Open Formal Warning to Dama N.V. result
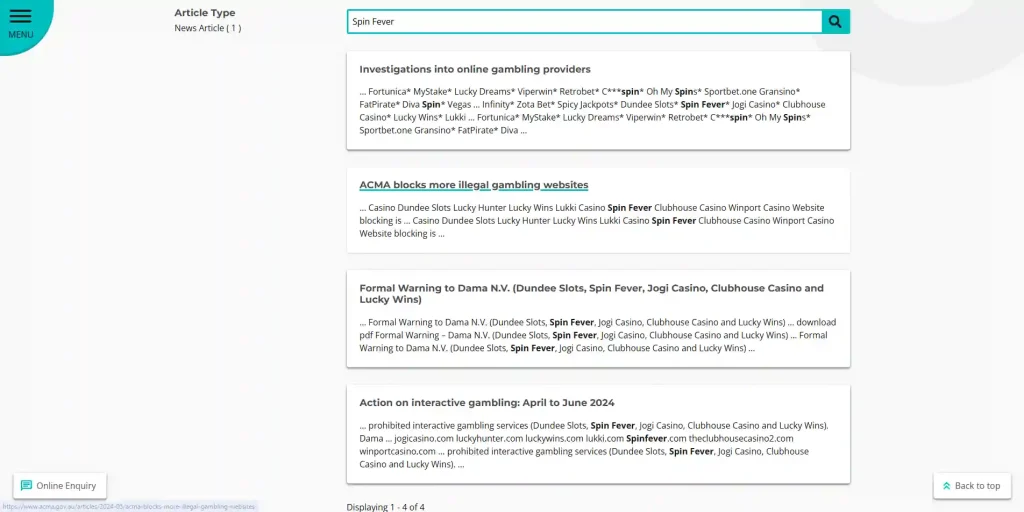This screenshot has width=1024, height=512. click(592, 294)
